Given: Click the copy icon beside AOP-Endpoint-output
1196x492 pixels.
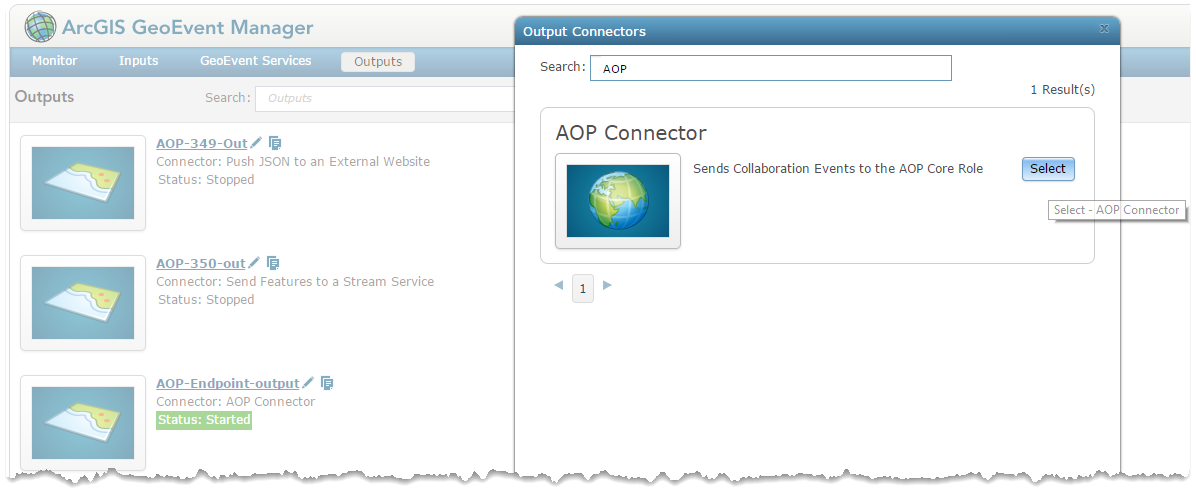Looking at the screenshot, I should pyautogui.click(x=327, y=383).
